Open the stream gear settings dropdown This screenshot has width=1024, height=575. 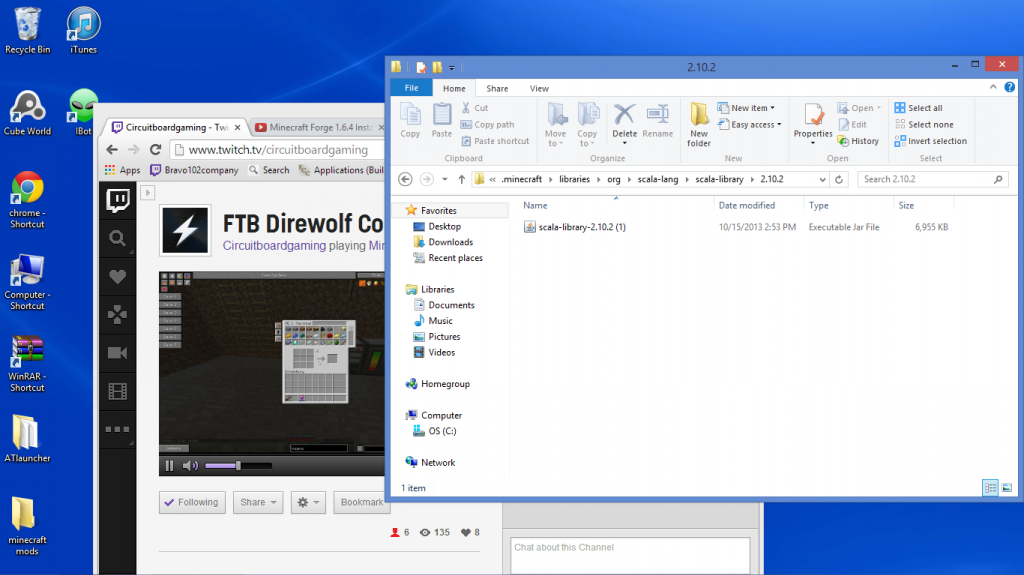308,502
